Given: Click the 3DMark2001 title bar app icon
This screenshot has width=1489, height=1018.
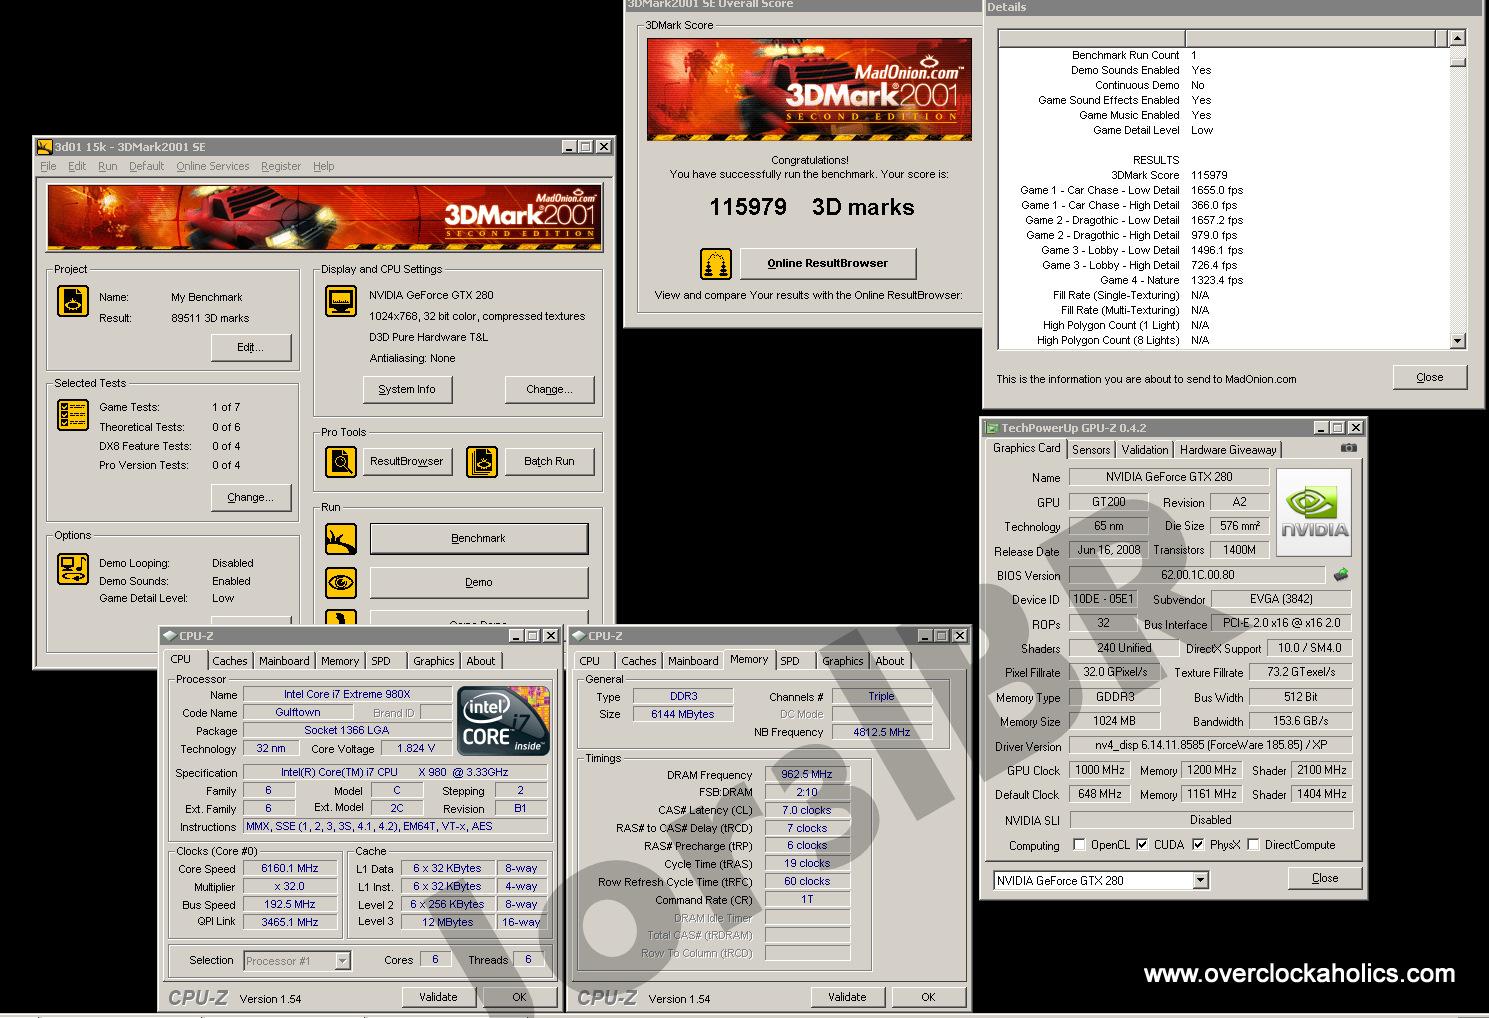Looking at the screenshot, I should tap(45, 146).
